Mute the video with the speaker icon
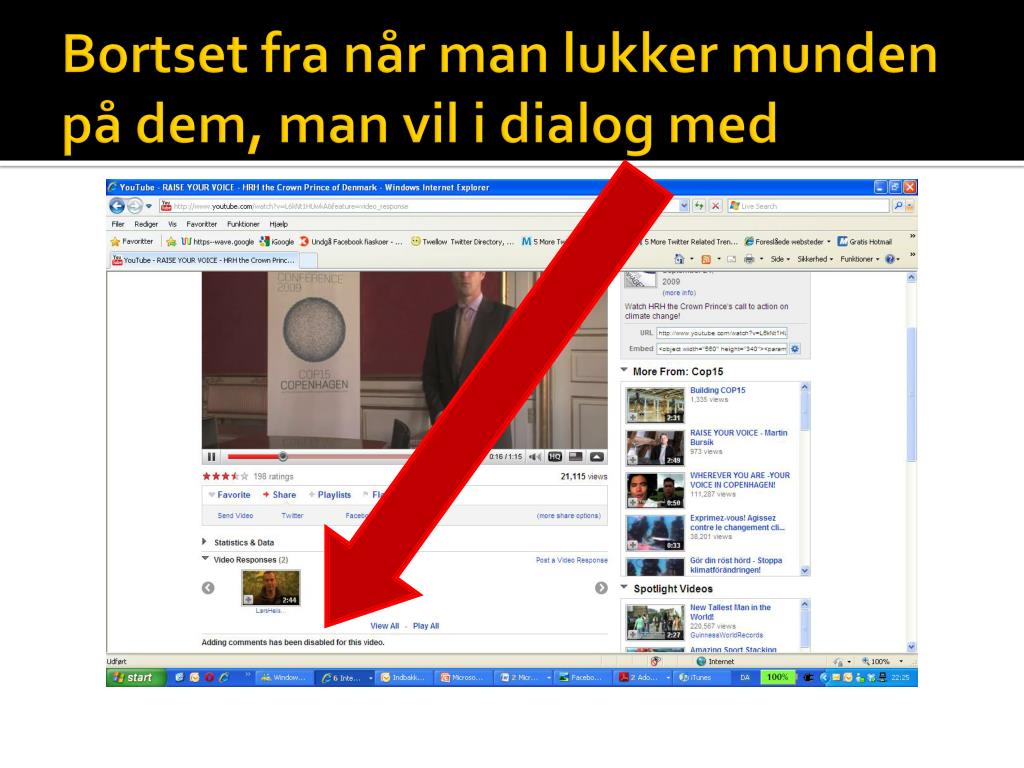This screenshot has width=1024, height=768. (535, 457)
